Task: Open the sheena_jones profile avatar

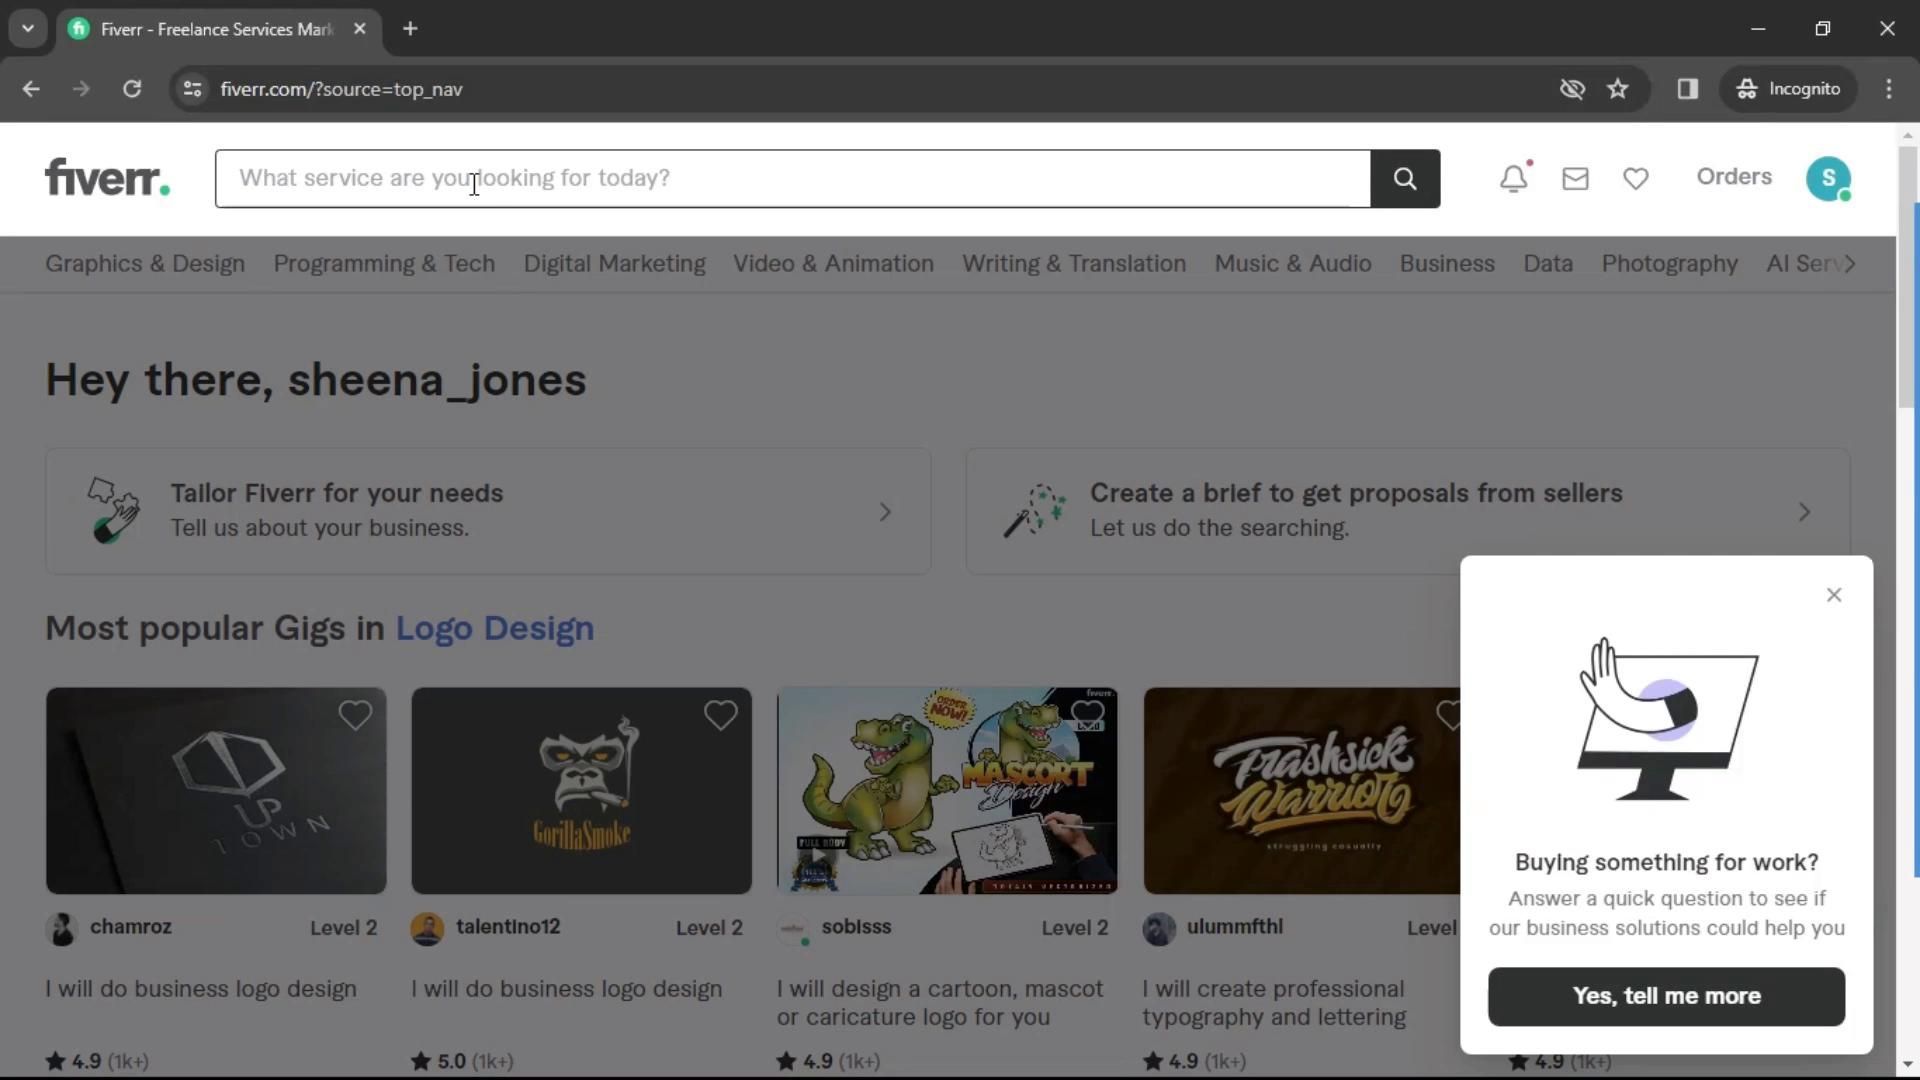Action: point(1828,178)
